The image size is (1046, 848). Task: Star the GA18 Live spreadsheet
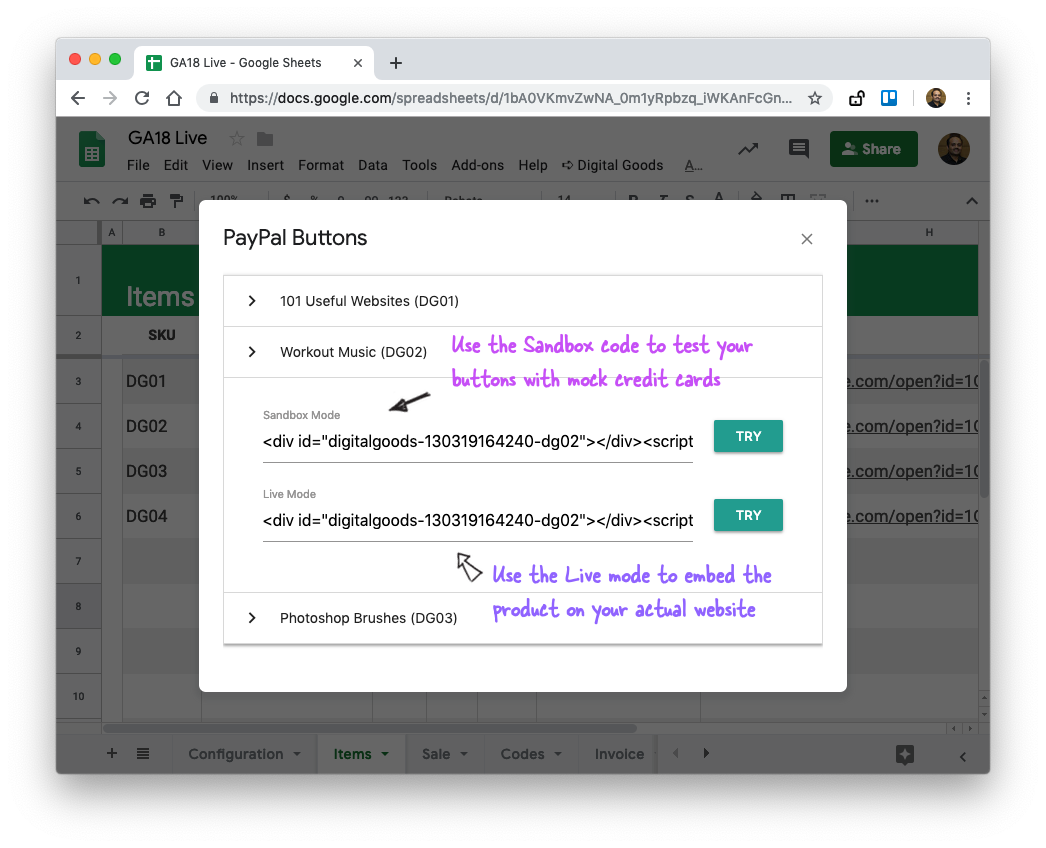(236, 138)
